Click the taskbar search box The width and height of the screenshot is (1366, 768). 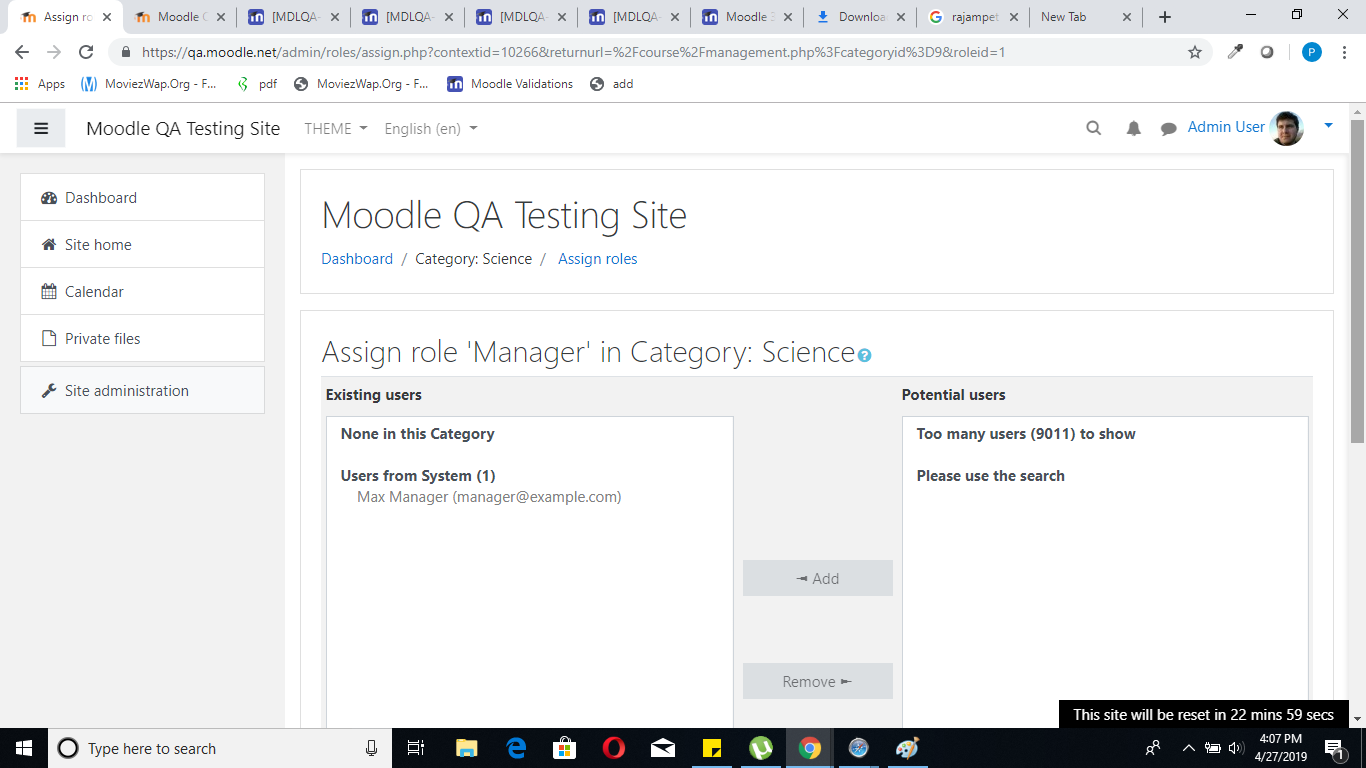point(220,748)
